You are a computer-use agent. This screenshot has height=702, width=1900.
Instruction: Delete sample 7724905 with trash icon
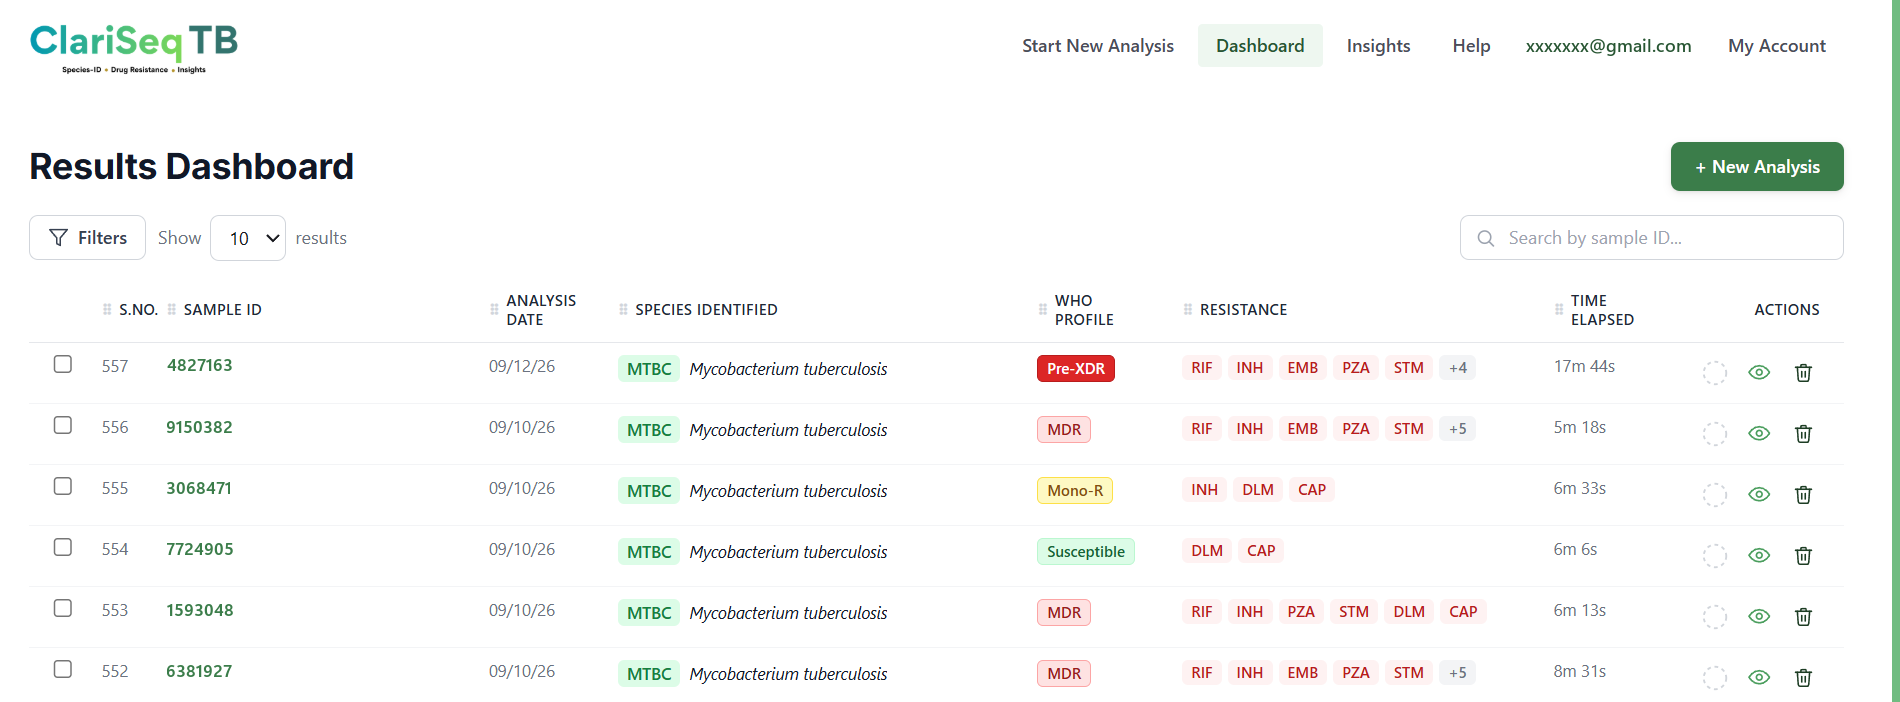(1803, 555)
